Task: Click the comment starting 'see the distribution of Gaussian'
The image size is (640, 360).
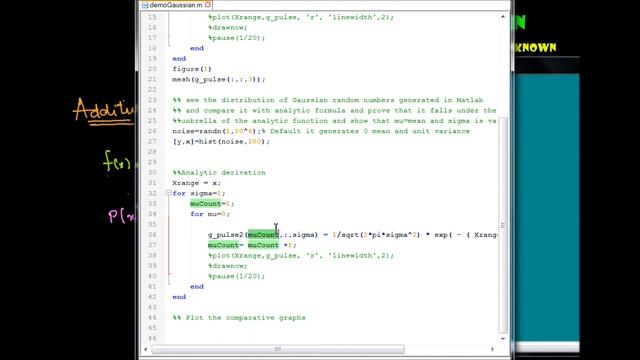Action: [328, 100]
